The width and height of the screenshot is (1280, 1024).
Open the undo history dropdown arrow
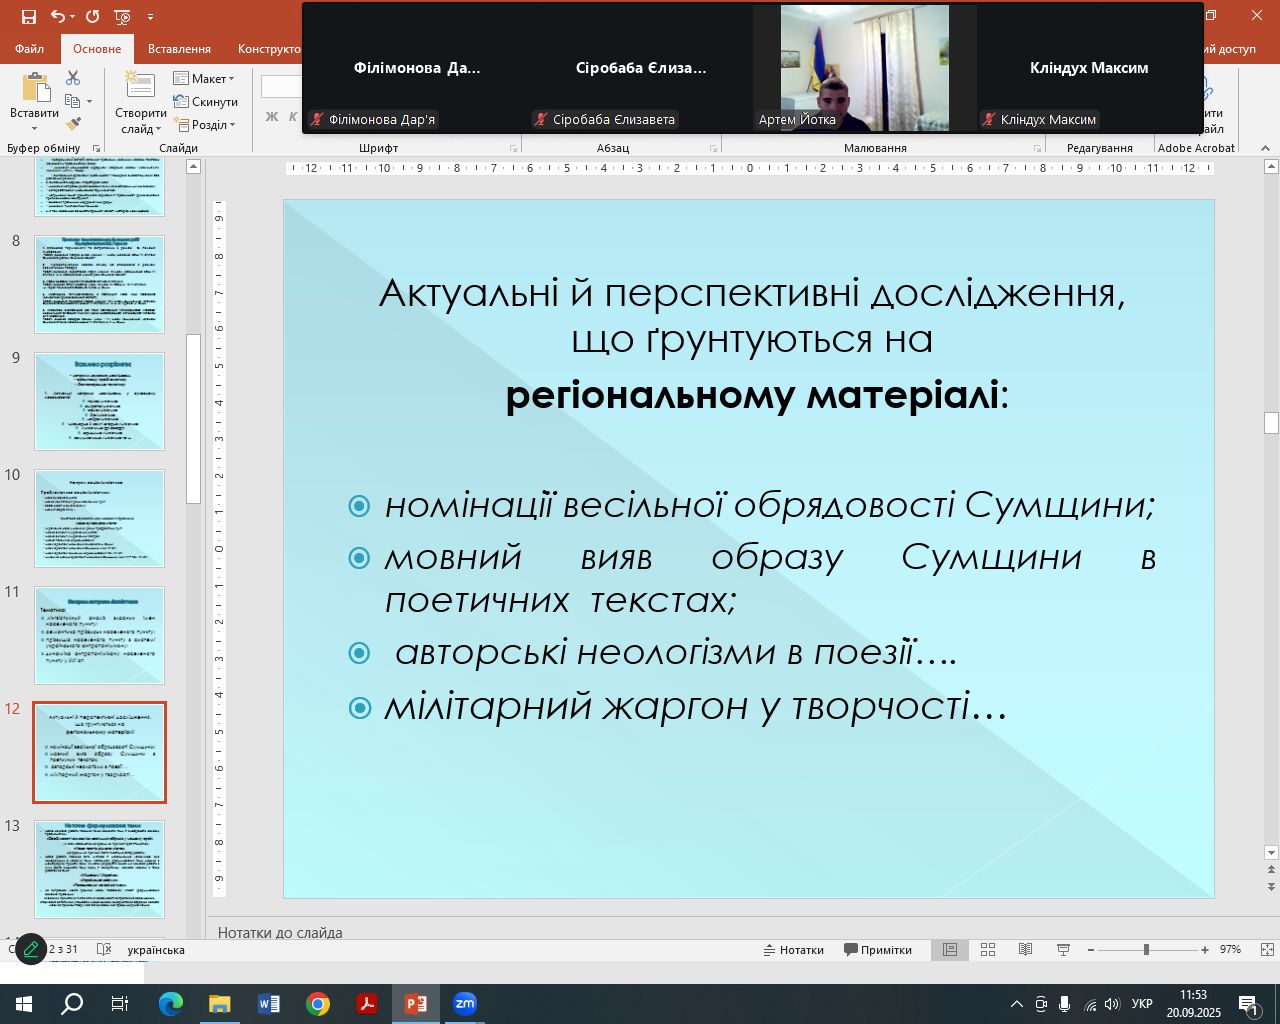click(74, 17)
